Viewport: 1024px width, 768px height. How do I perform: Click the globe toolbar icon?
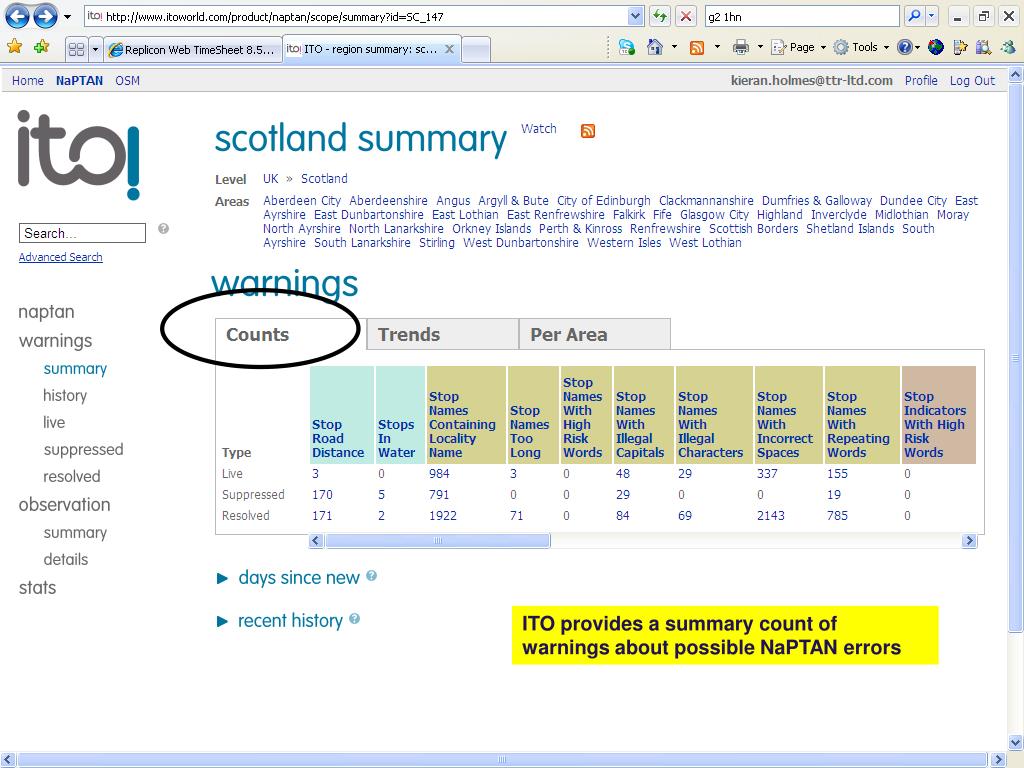tap(935, 47)
